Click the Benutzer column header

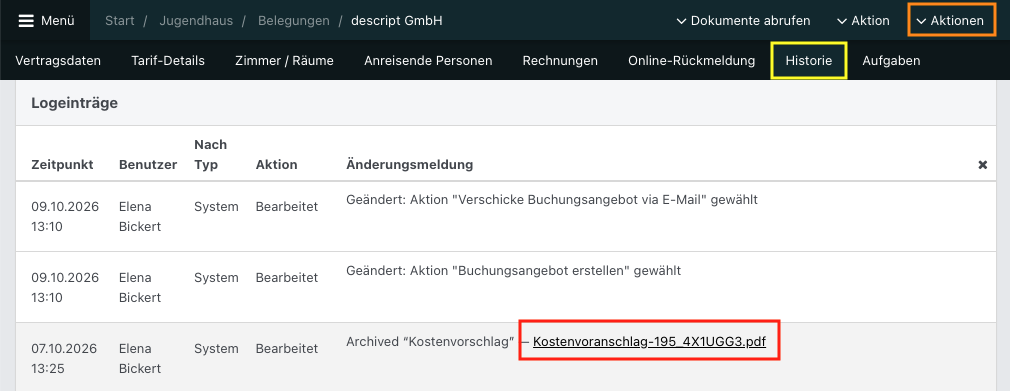click(148, 165)
